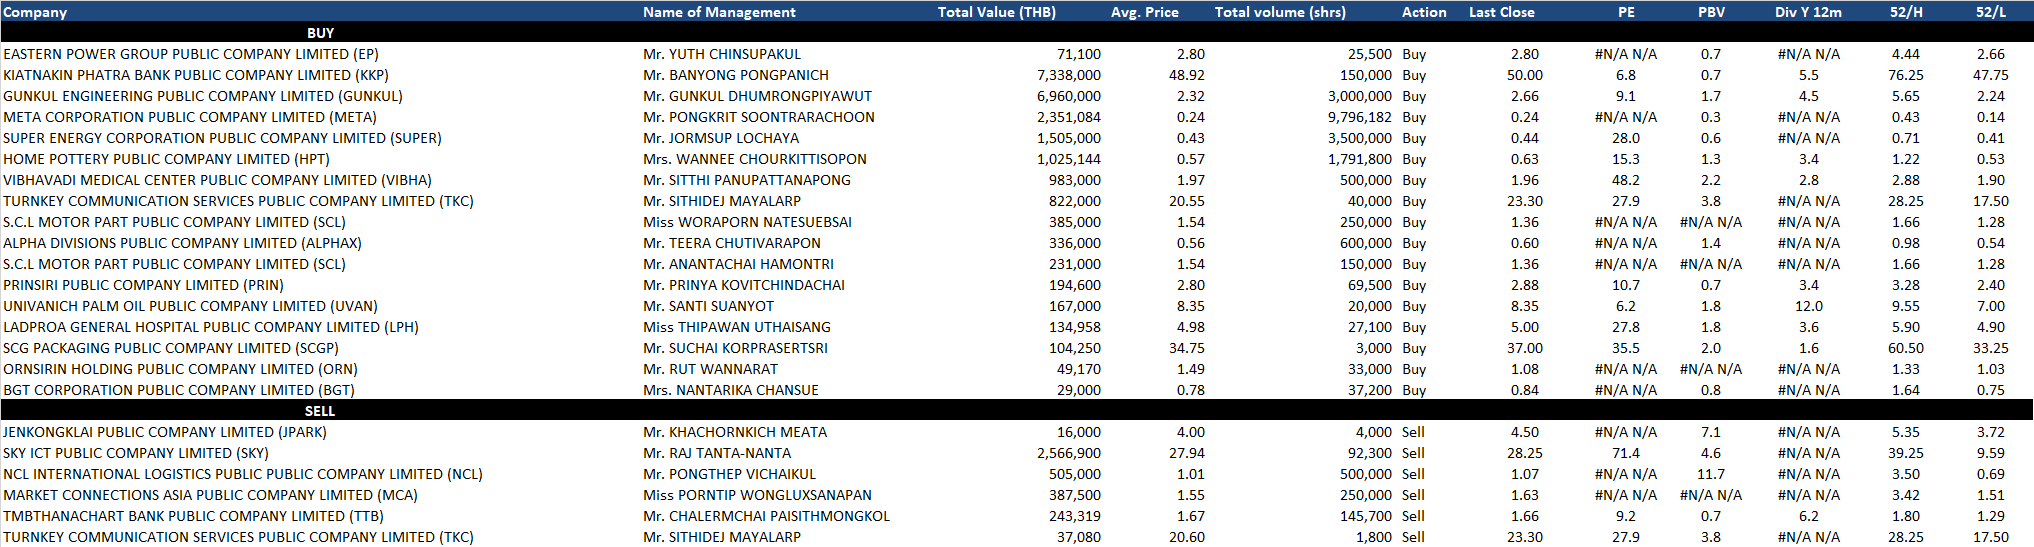Select the Total Value (THB) header
Image resolution: width=2034 pixels, height=547 pixels.
click(x=996, y=12)
